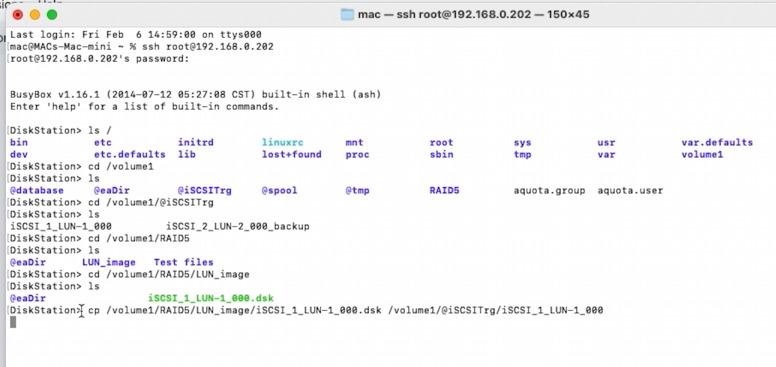Click the 'mnt' directory name

coord(354,142)
